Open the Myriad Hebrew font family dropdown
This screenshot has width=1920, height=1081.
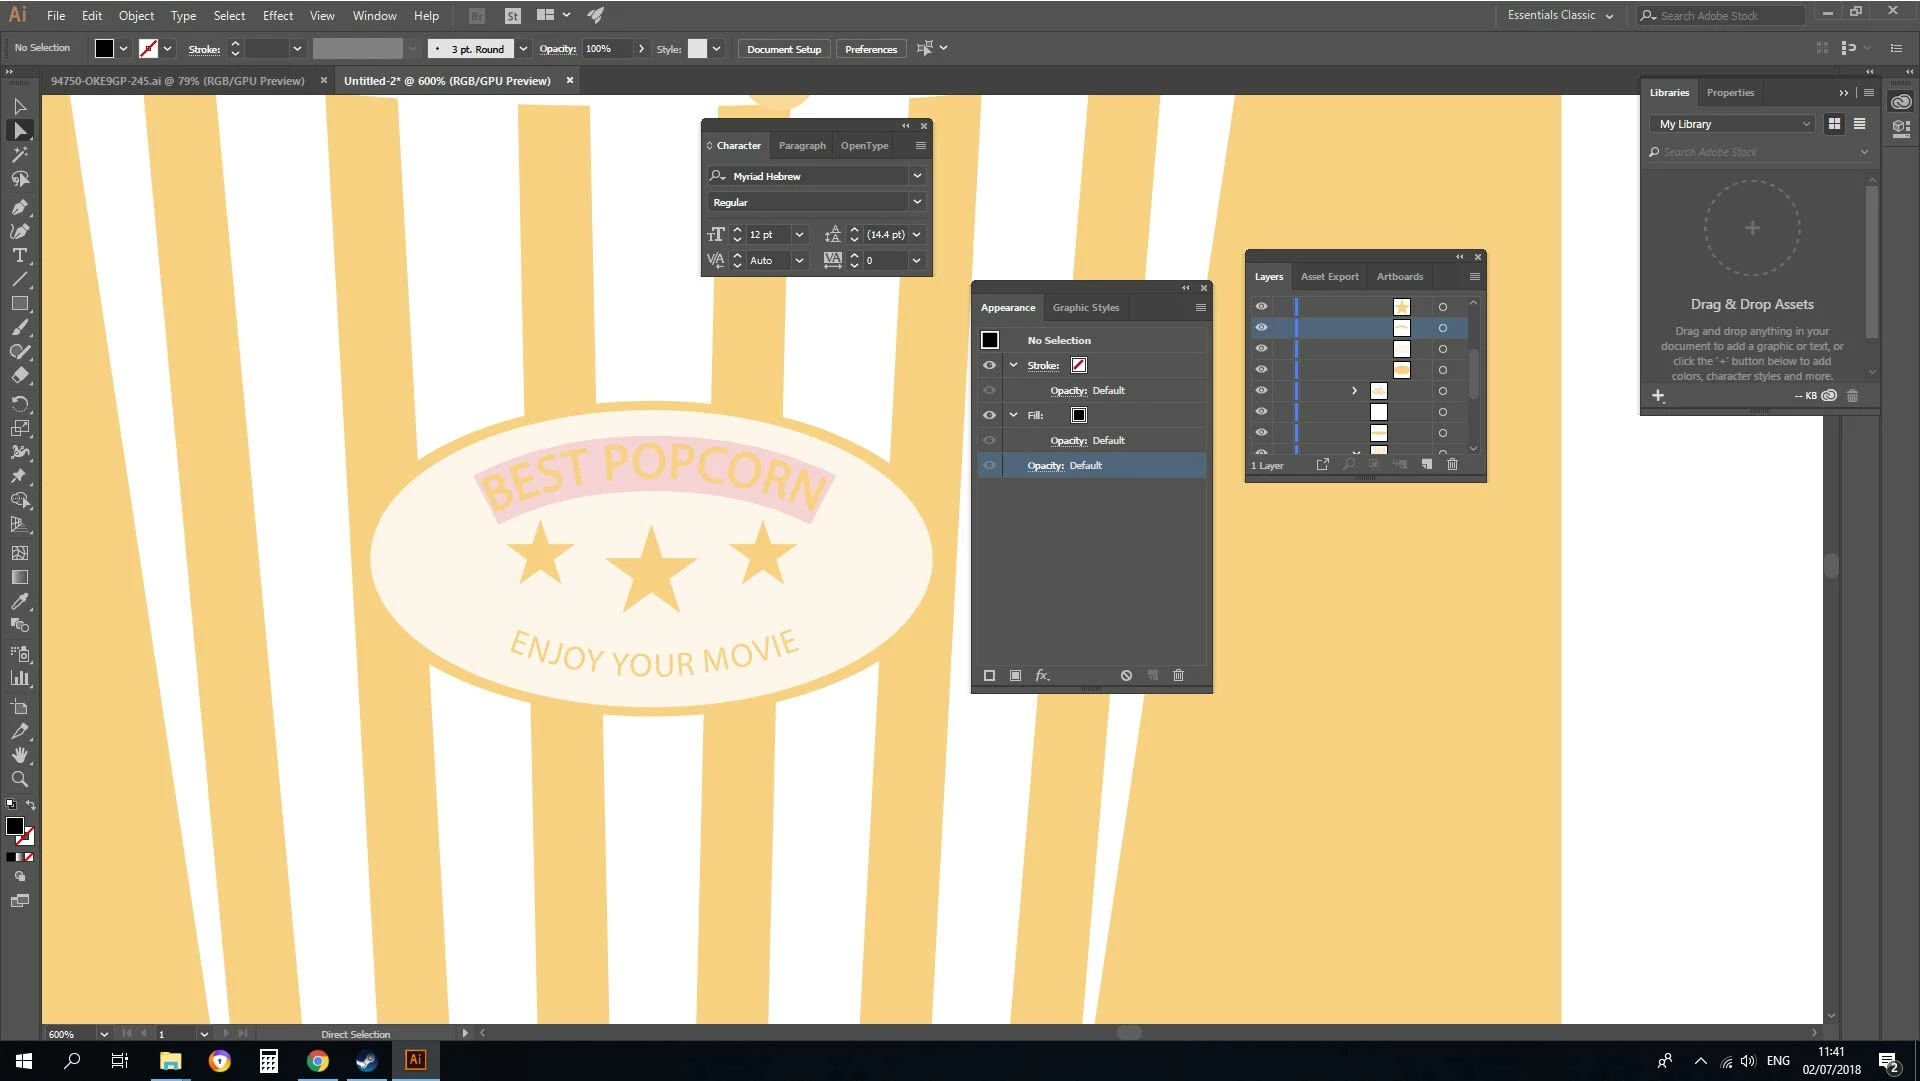pos(916,176)
